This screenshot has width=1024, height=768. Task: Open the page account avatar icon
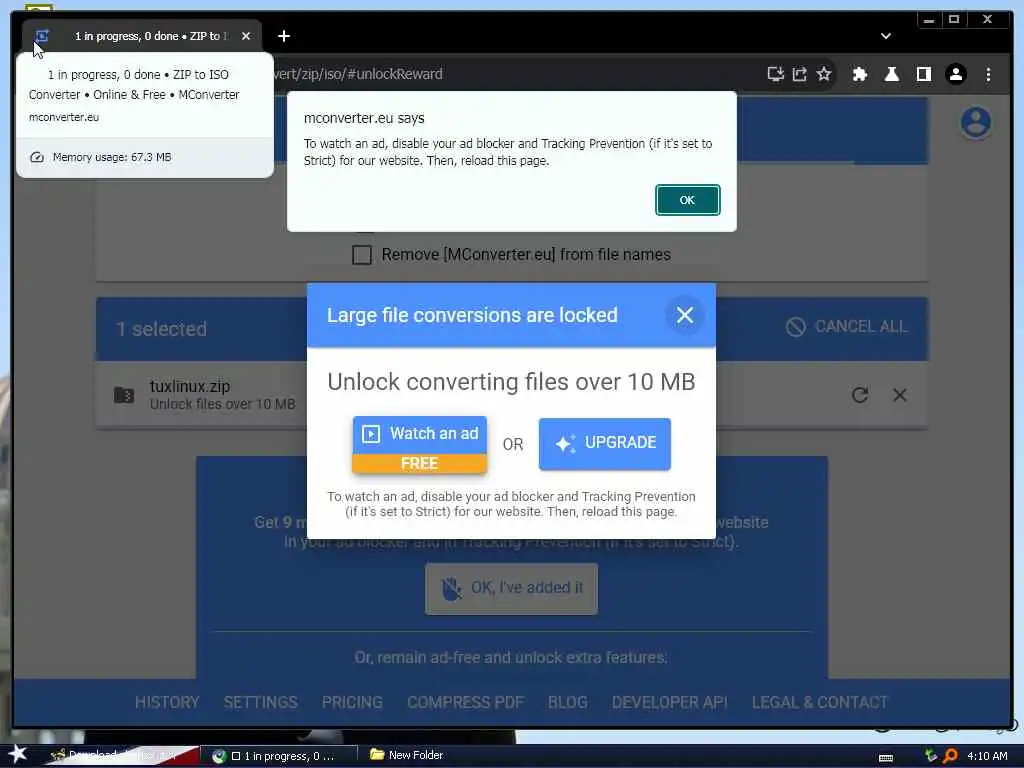point(975,122)
